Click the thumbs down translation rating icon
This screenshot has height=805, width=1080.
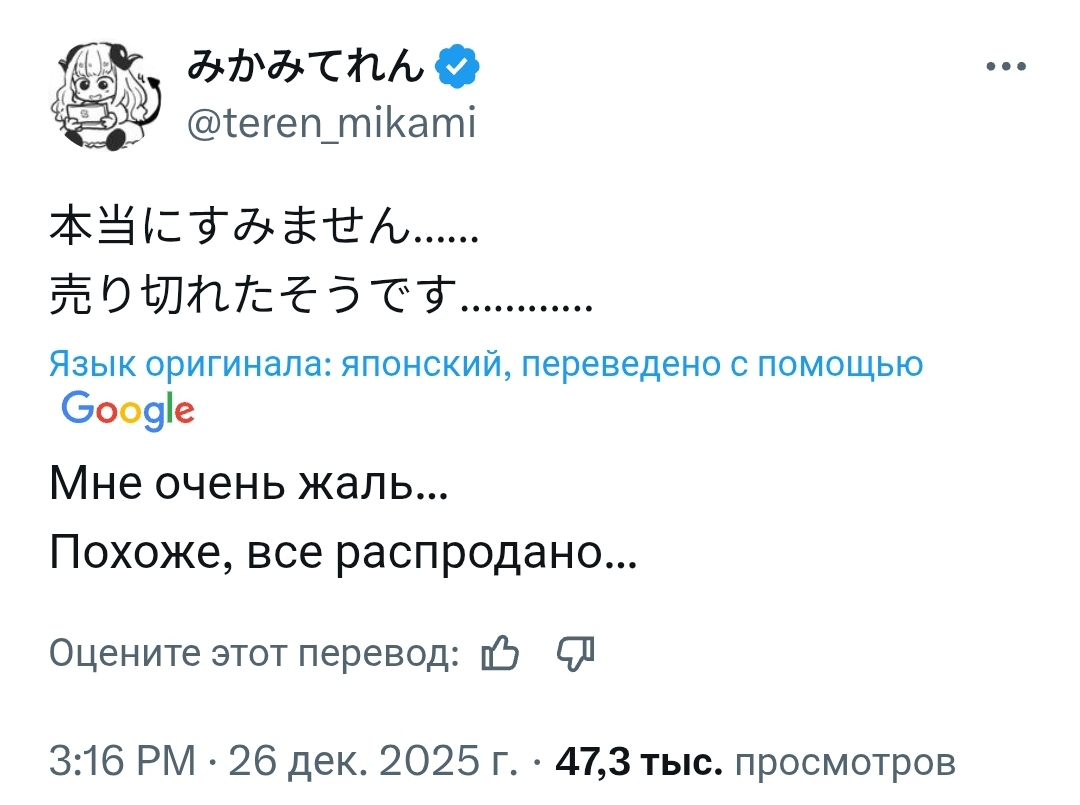(575, 654)
